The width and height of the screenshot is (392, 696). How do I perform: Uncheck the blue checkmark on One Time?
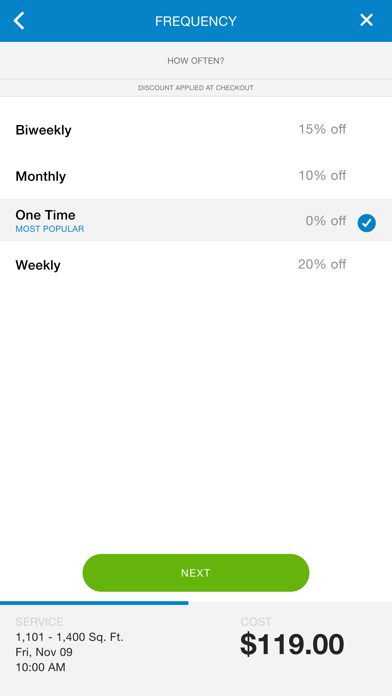(x=367, y=223)
